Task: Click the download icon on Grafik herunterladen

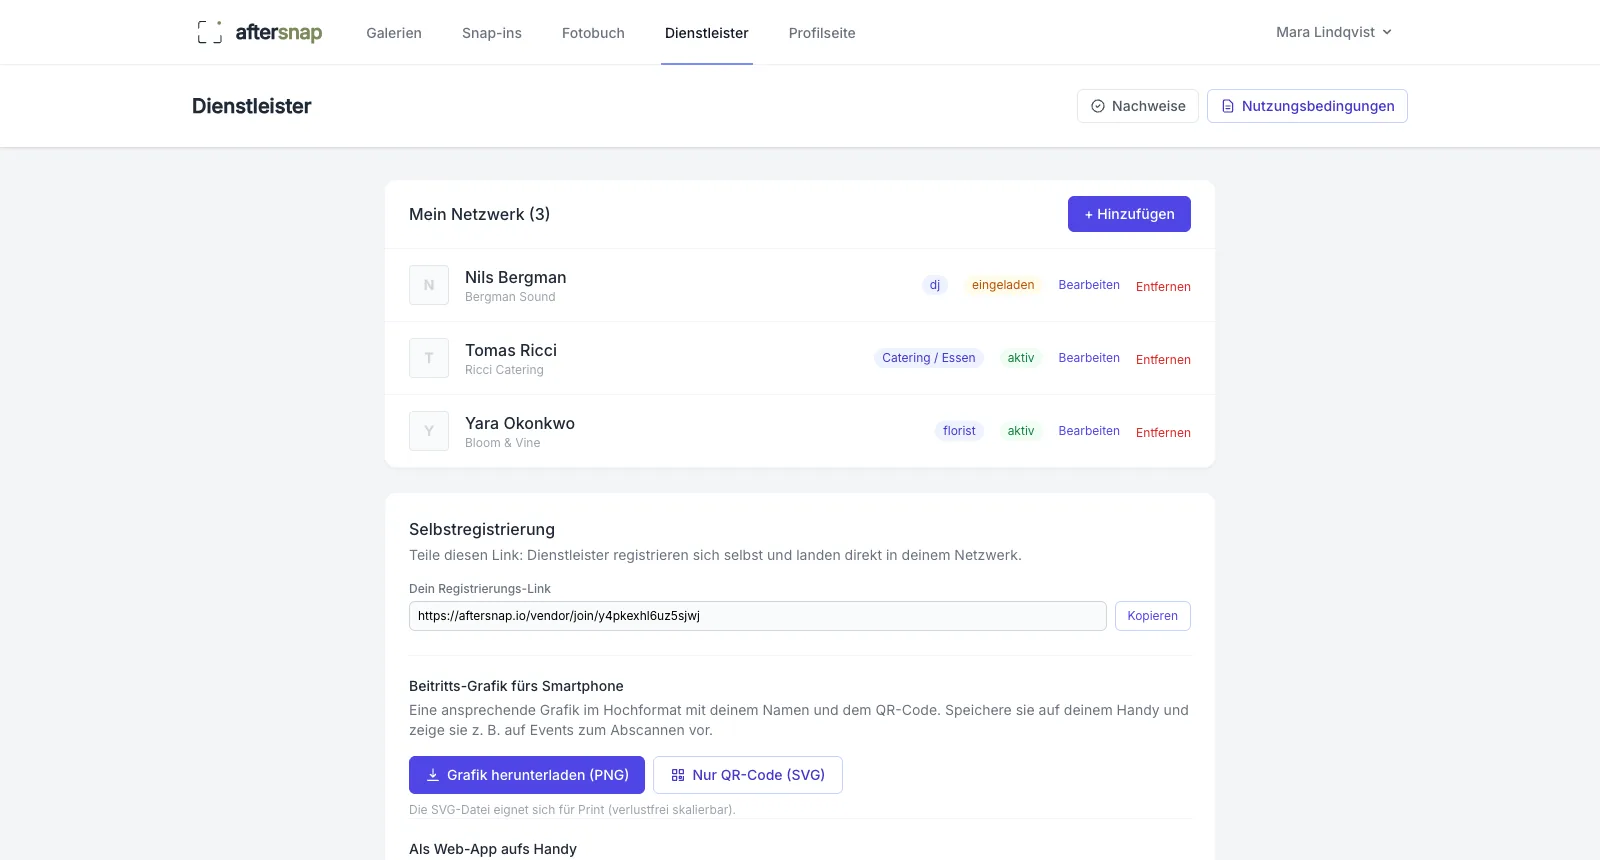Action: 433,775
